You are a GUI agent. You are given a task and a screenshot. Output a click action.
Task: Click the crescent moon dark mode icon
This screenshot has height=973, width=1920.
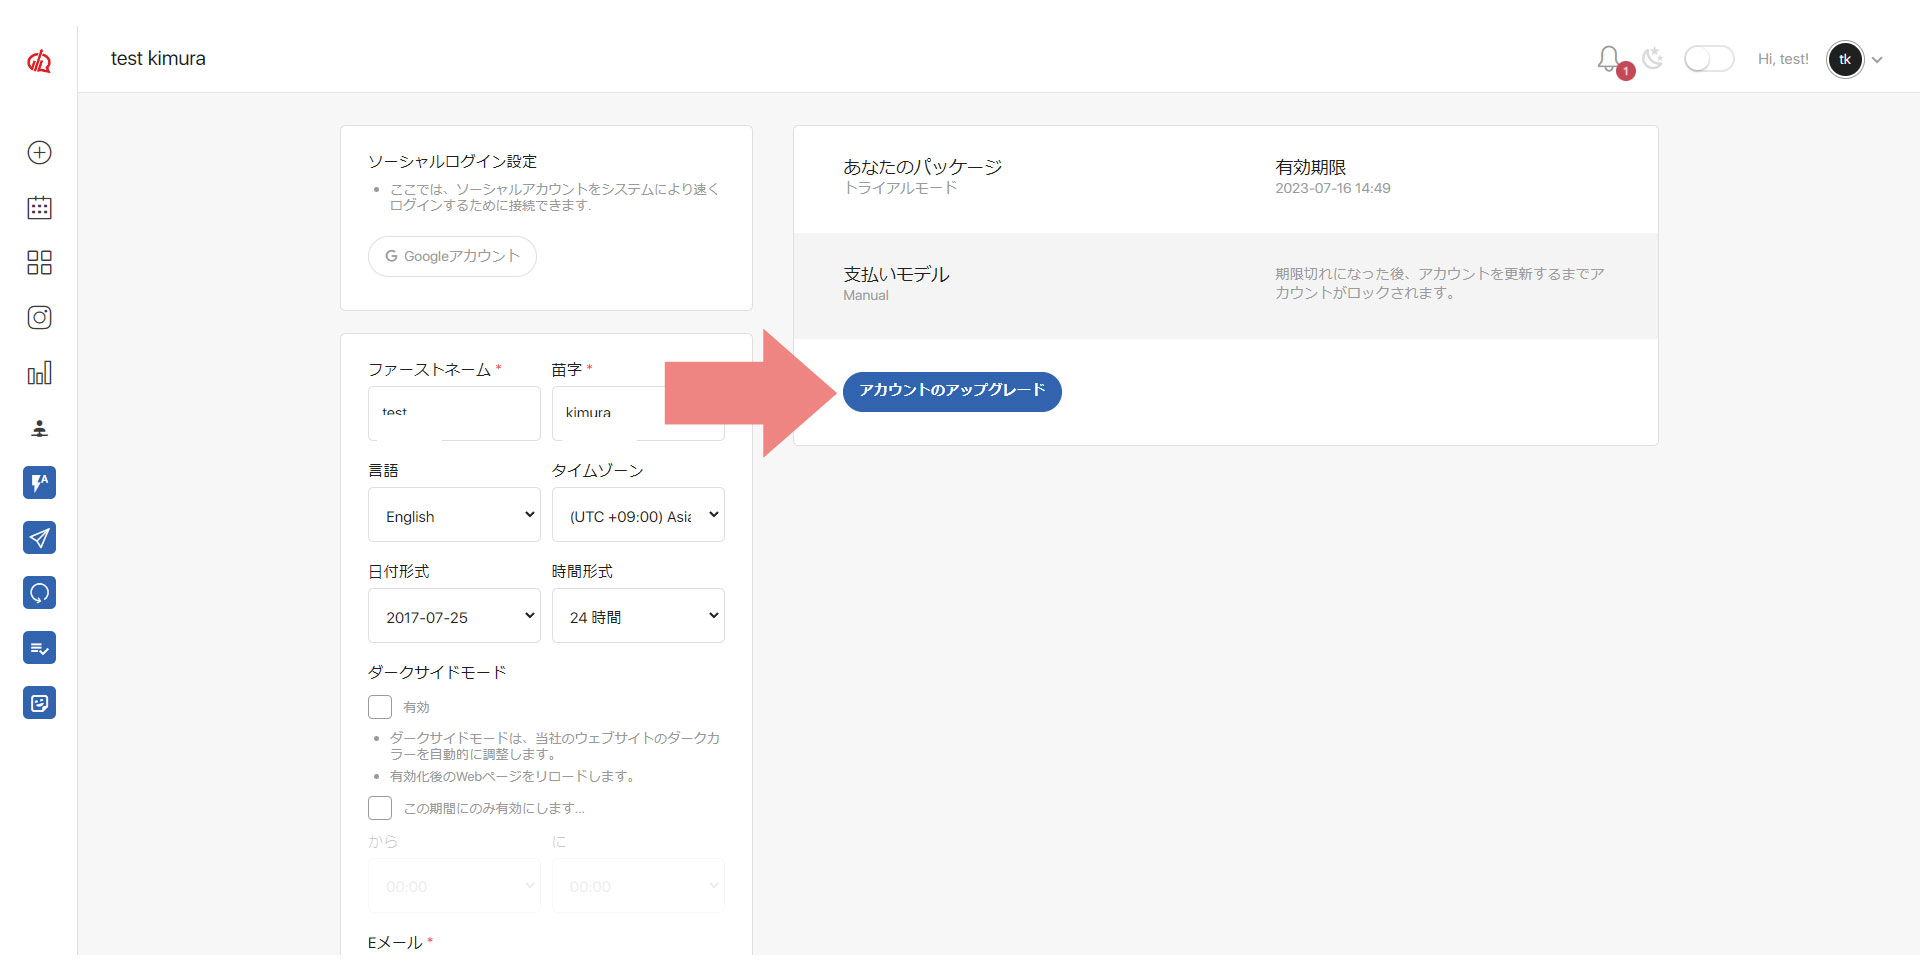pos(1653,59)
